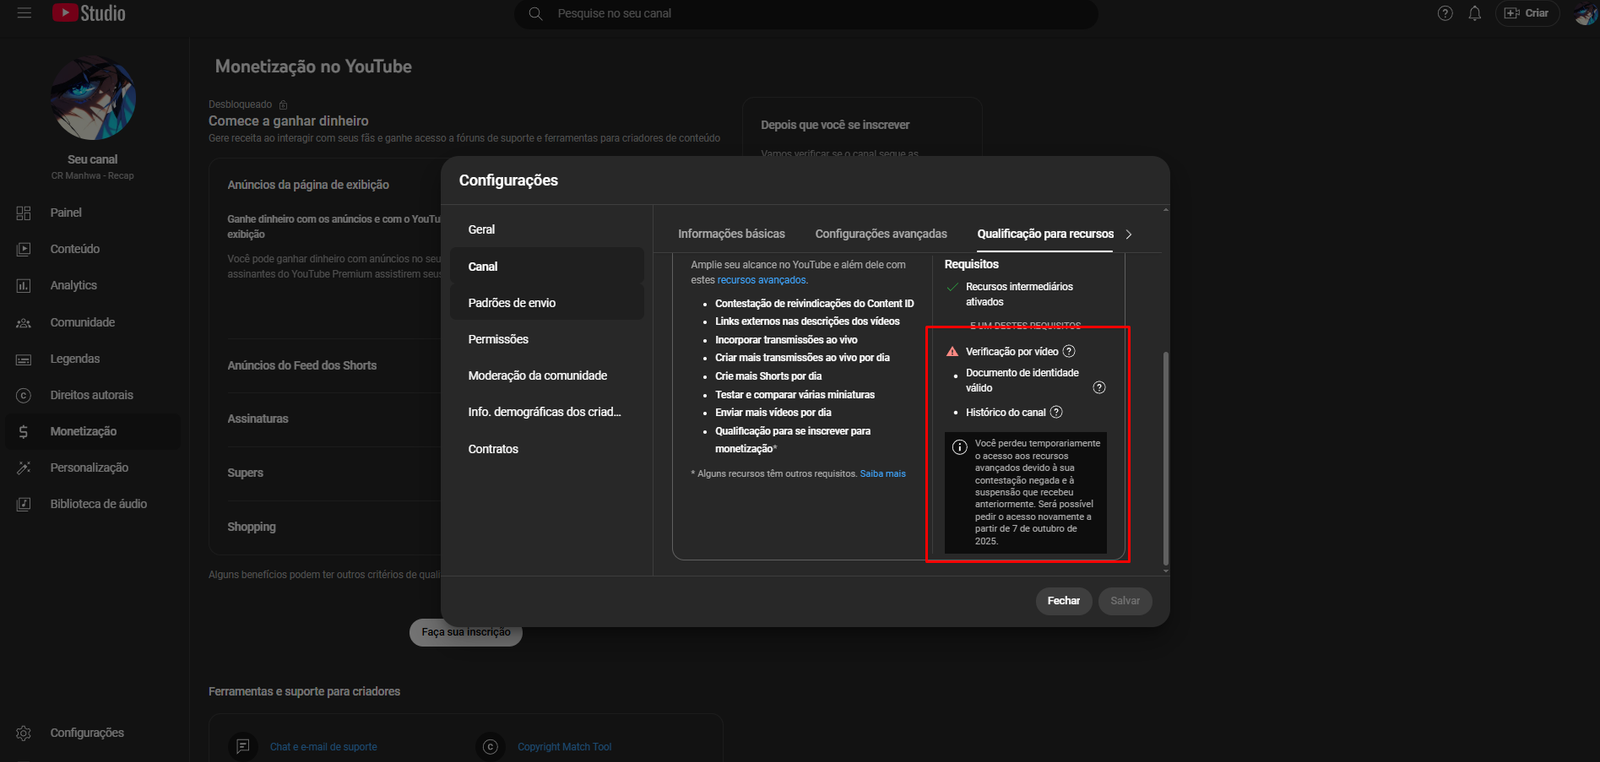This screenshot has height=762, width=1600.
Task: Click the Anúncios da página de exibição heading
Action: point(308,185)
